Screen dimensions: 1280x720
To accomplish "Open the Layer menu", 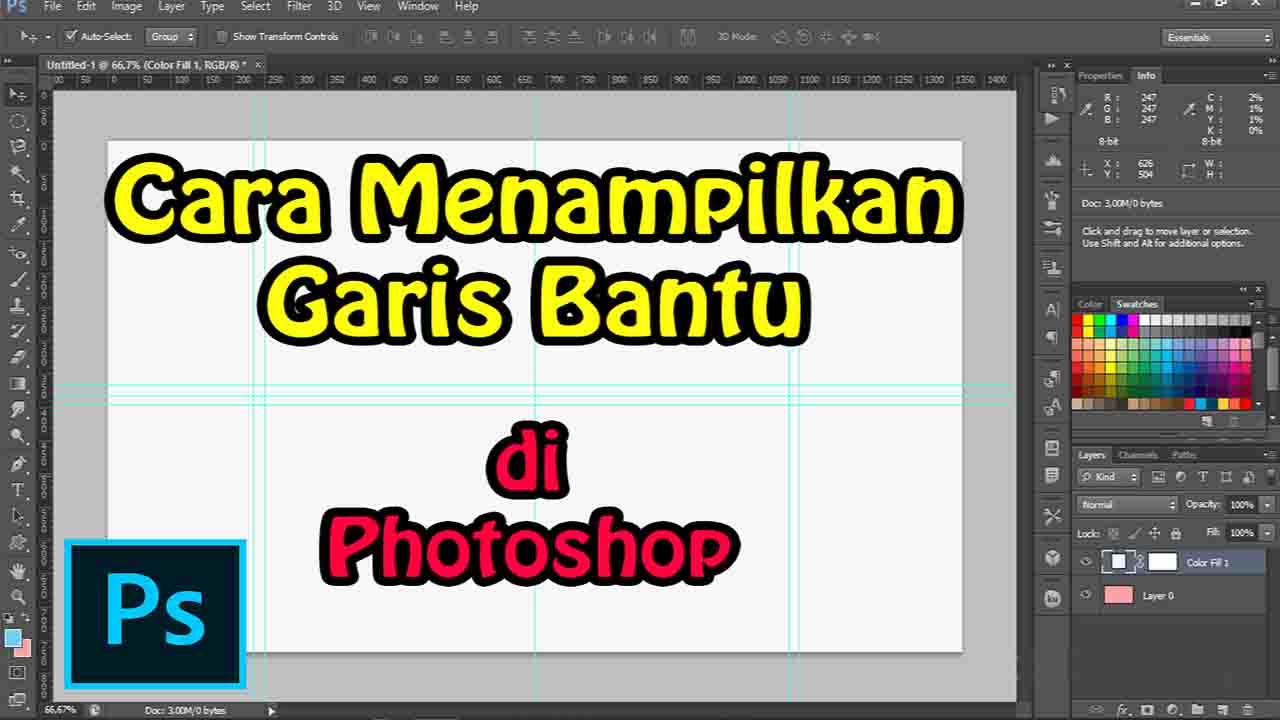I will pos(171,6).
